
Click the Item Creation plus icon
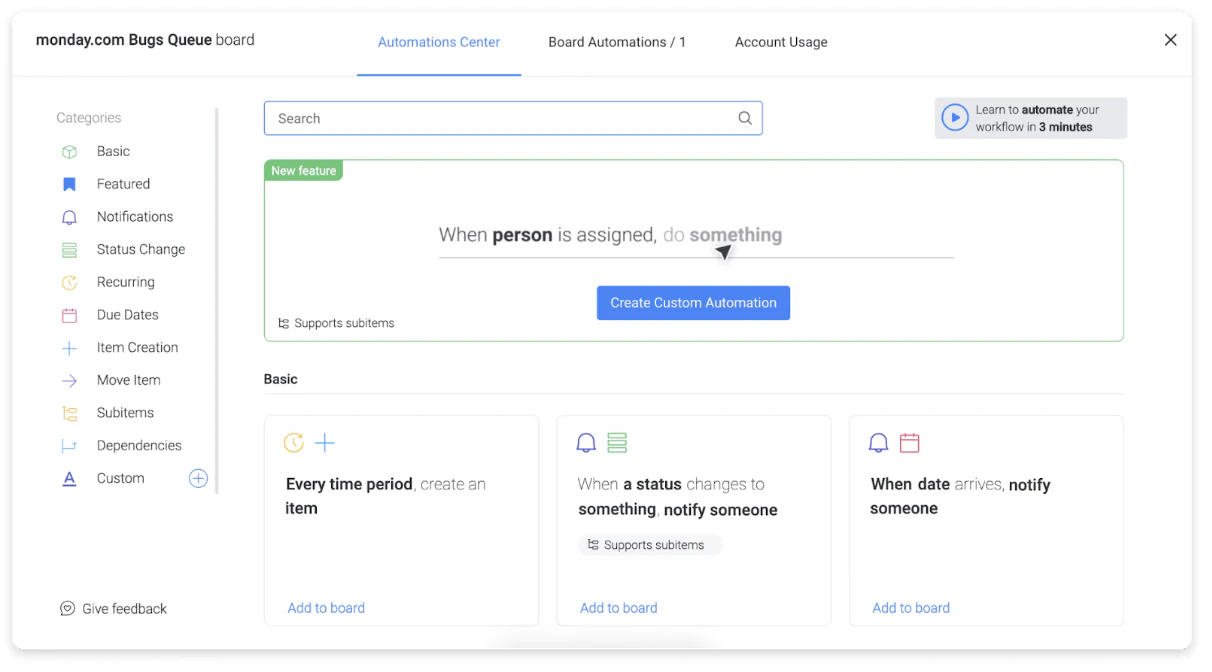[x=69, y=348]
